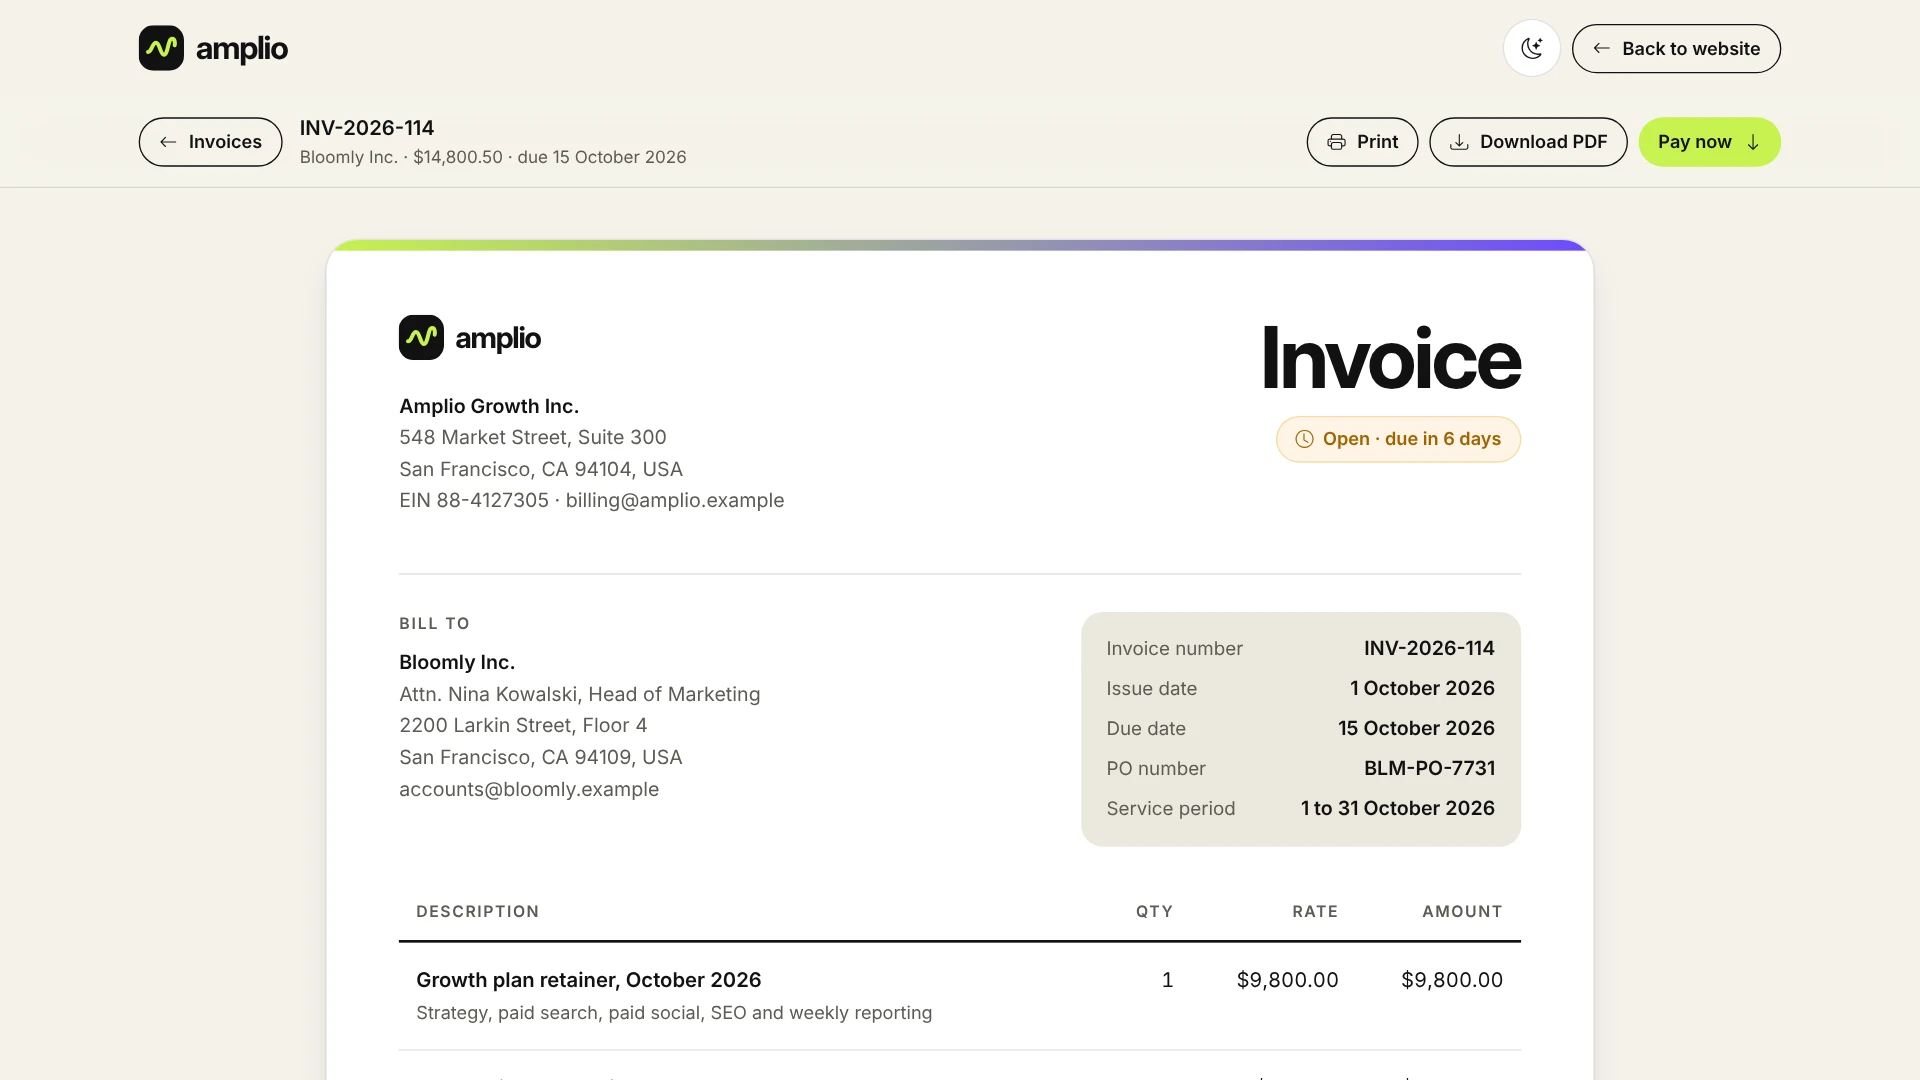Return to the Invoices list

click(210, 142)
